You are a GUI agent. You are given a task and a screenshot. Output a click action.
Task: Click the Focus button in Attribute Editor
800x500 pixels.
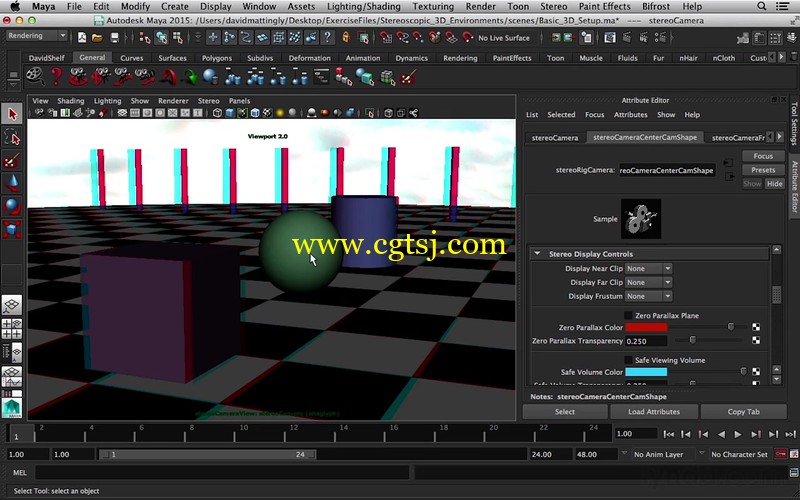pos(763,156)
